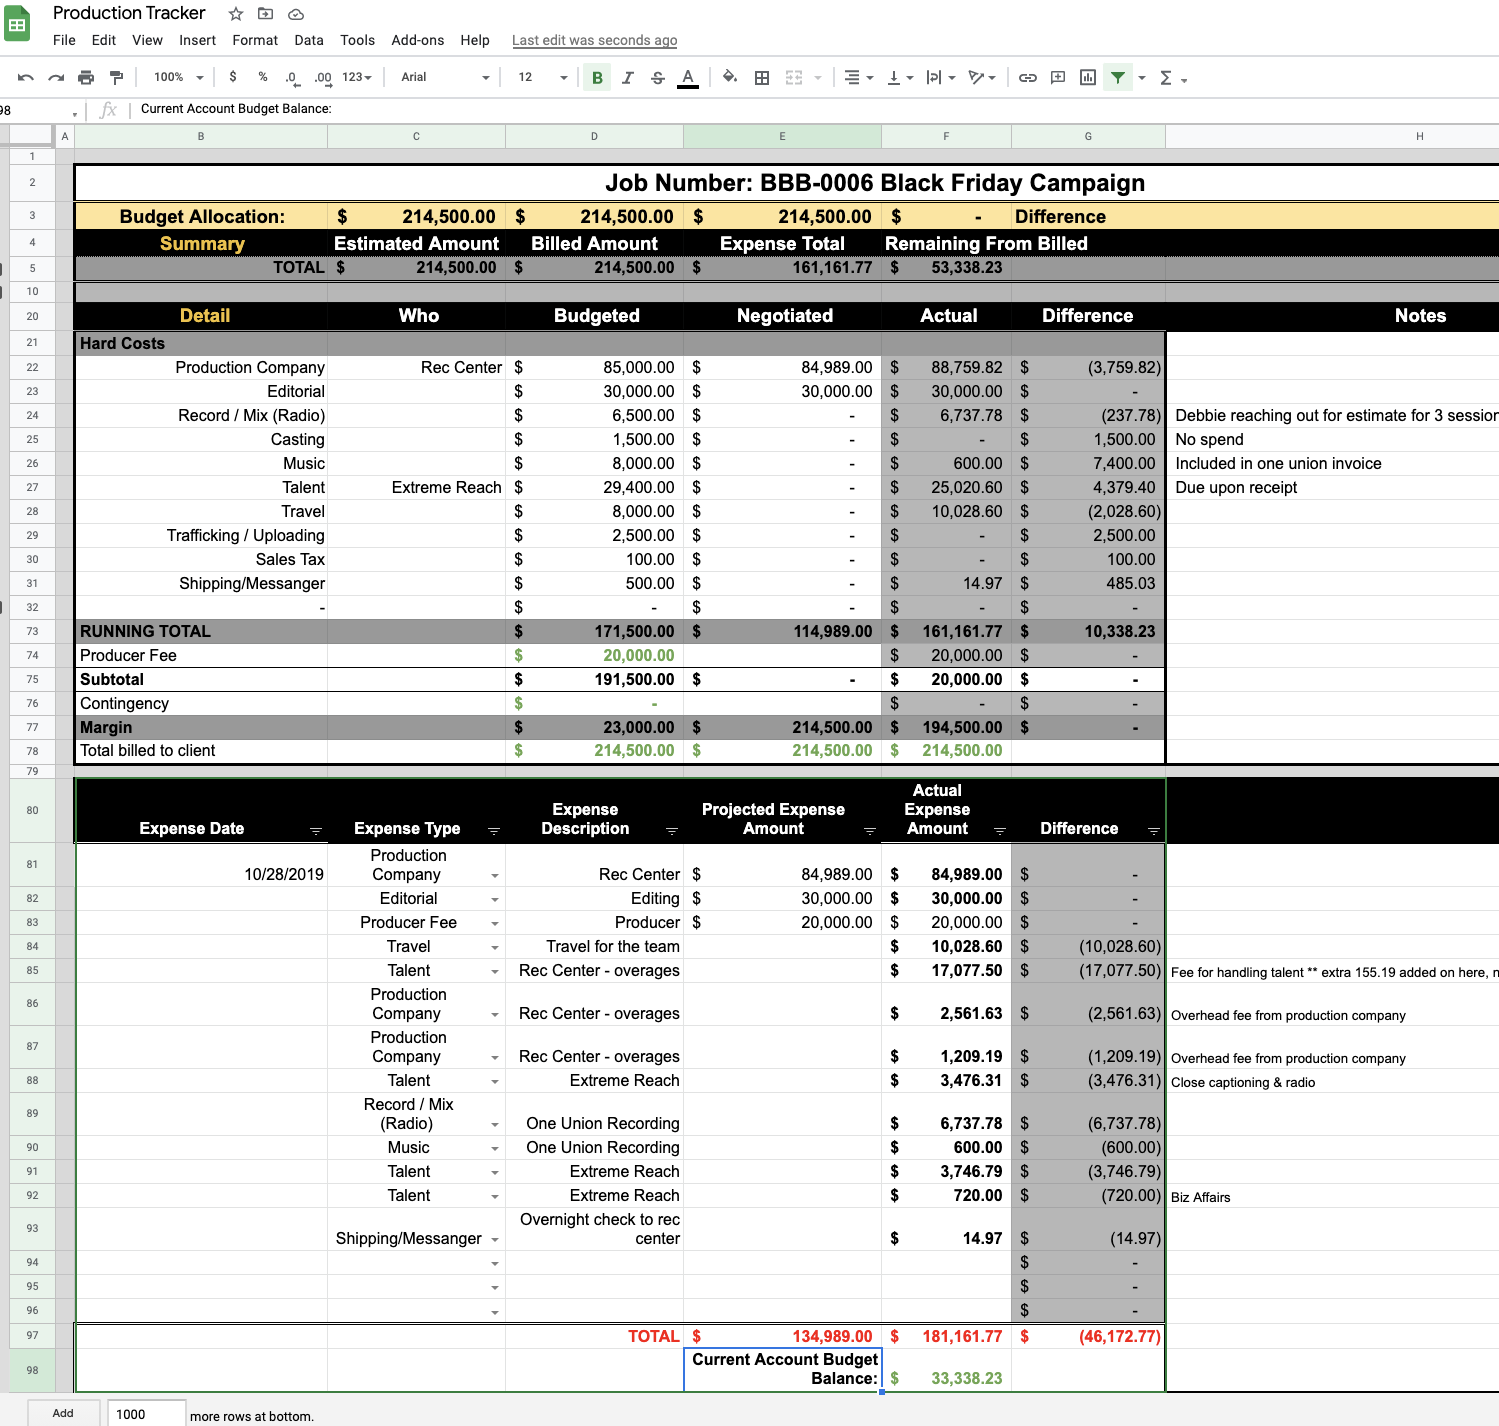This screenshot has height=1426, width=1499.
Task: Open the text color picker
Action: click(688, 78)
